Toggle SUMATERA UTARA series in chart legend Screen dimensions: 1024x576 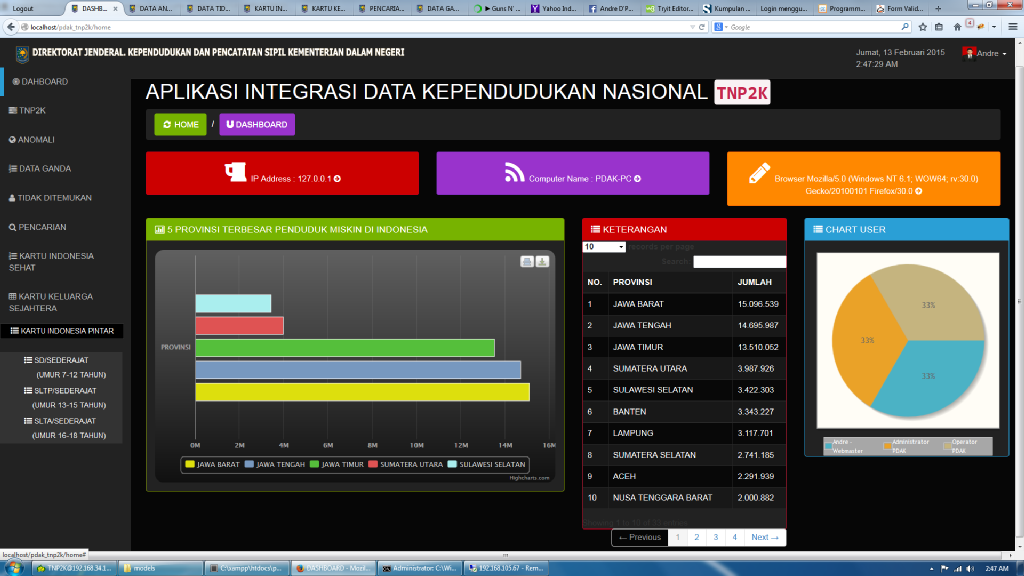404,464
